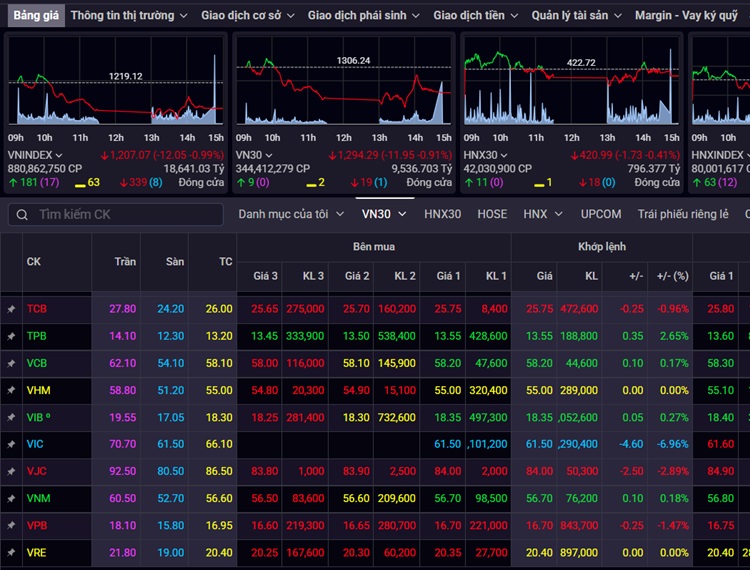750x570 pixels.
Task: Open the HNX30 intraday chart
Action: (x=571, y=80)
